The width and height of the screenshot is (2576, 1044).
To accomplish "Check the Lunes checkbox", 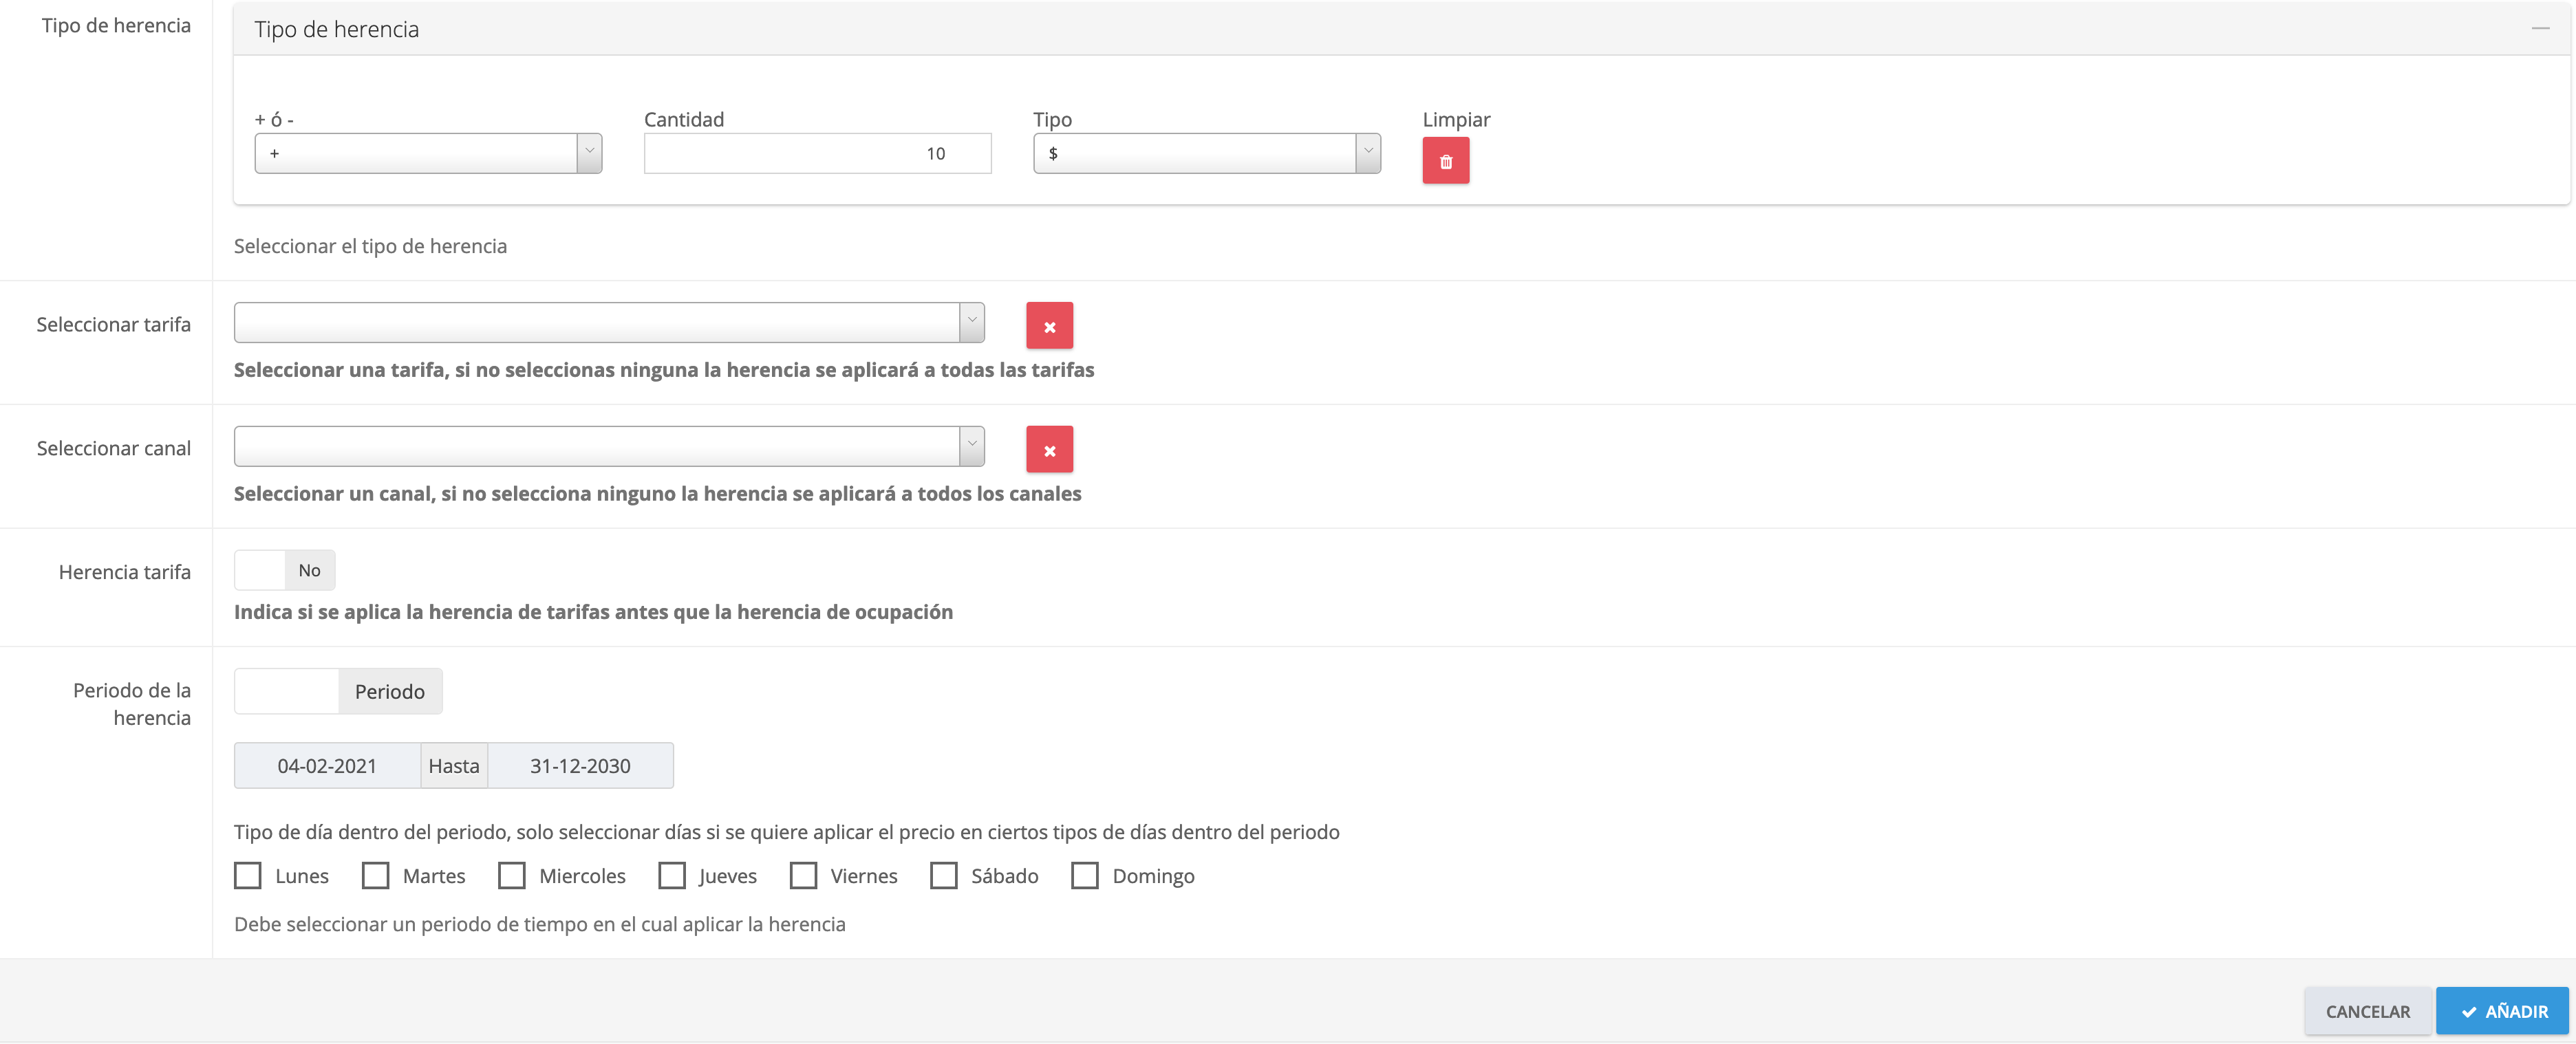I will pos(248,876).
